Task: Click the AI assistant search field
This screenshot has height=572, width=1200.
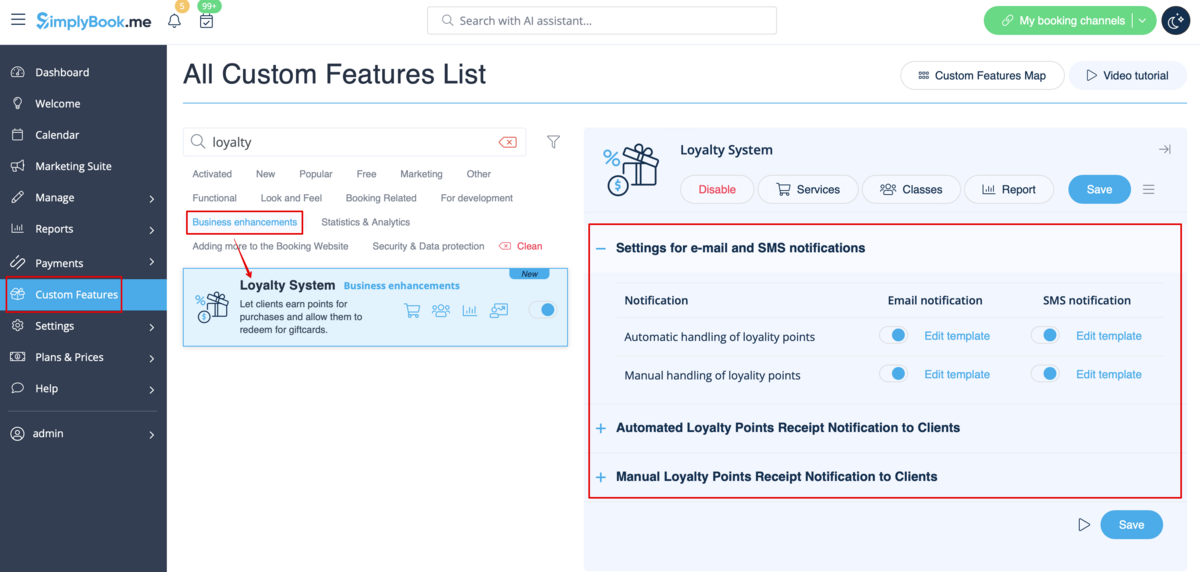Action: pos(602,20)
